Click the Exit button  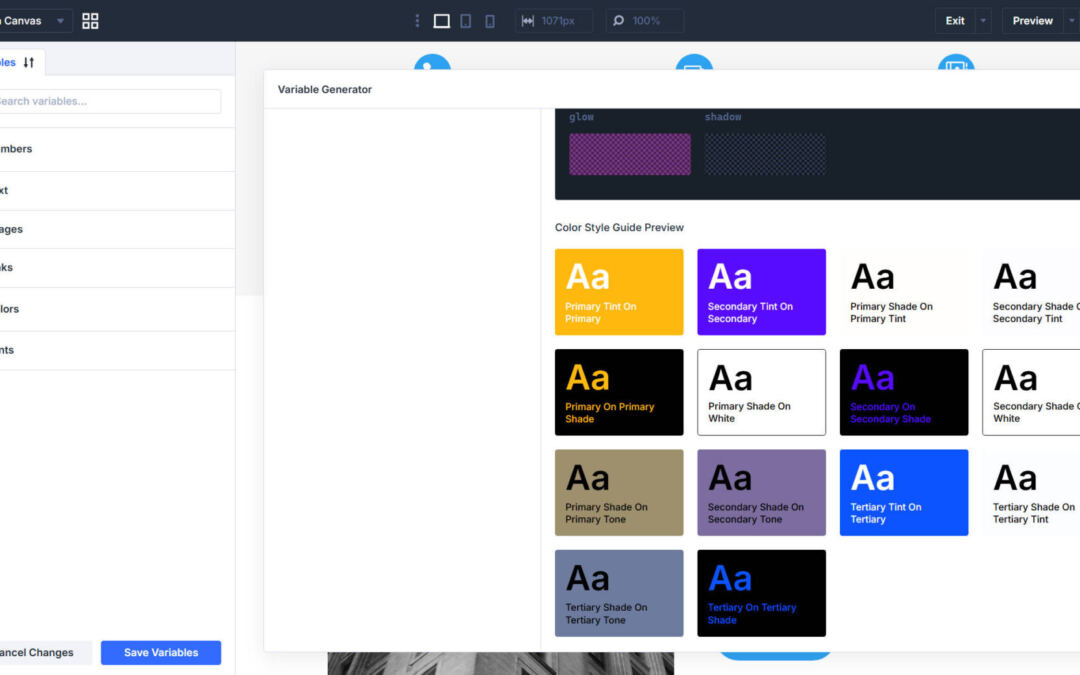click(x=955, y=21)
